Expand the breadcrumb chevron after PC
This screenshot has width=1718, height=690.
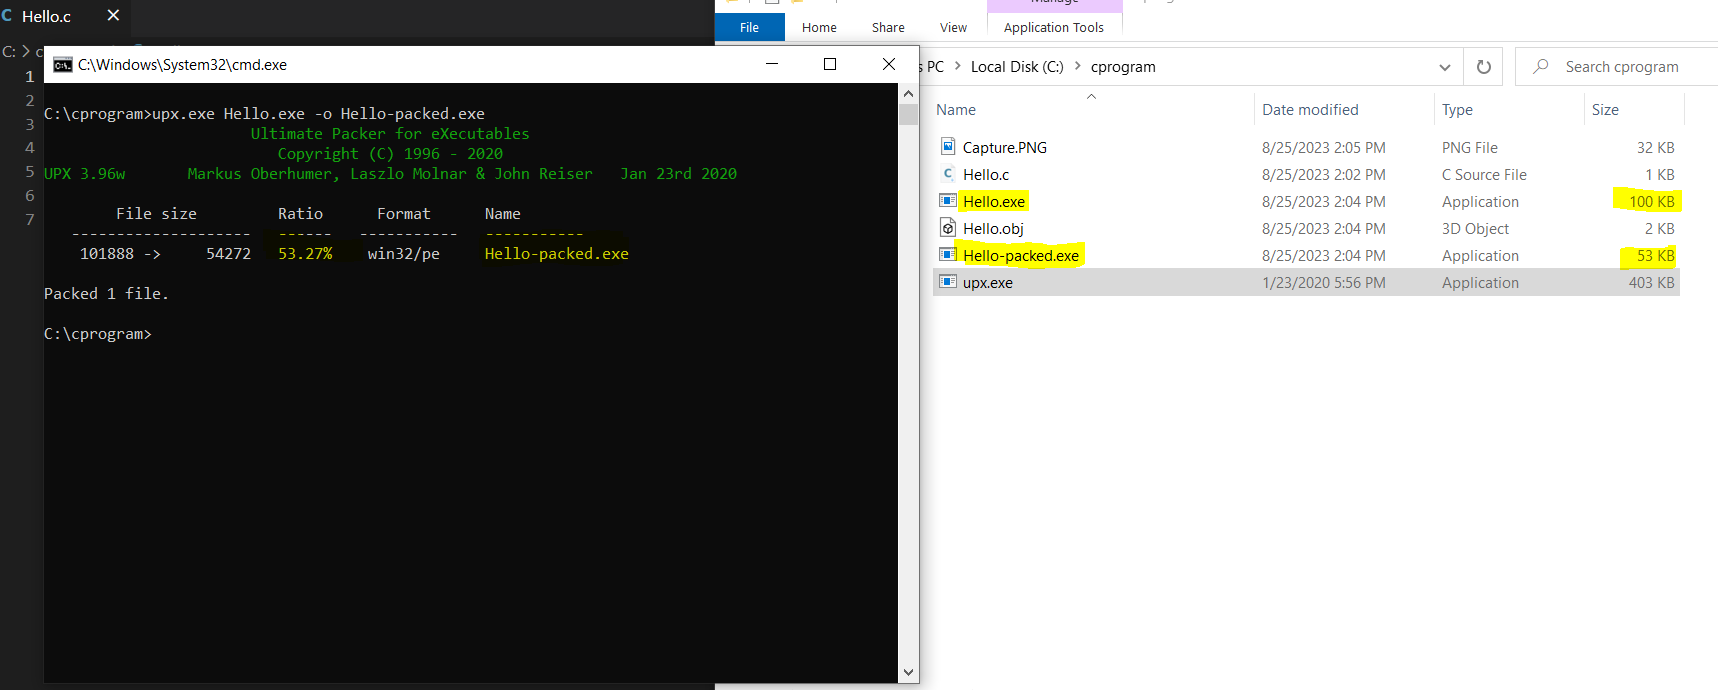click(x=957, y=66)
